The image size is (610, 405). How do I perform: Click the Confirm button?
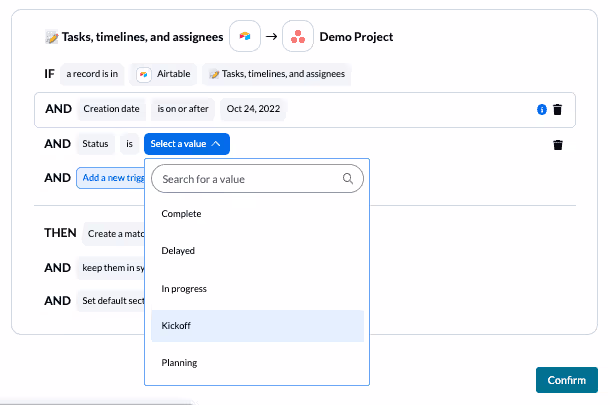(x=566, y=380)
